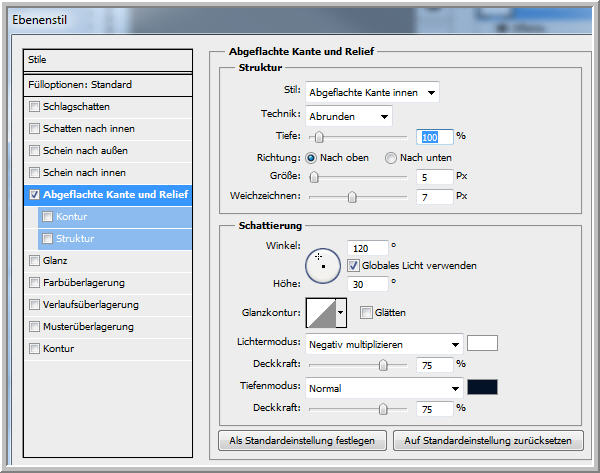Tick the Schein nach innen checkbox
The width and height of the screenshot is (600, 473).
tap(34, 173)
